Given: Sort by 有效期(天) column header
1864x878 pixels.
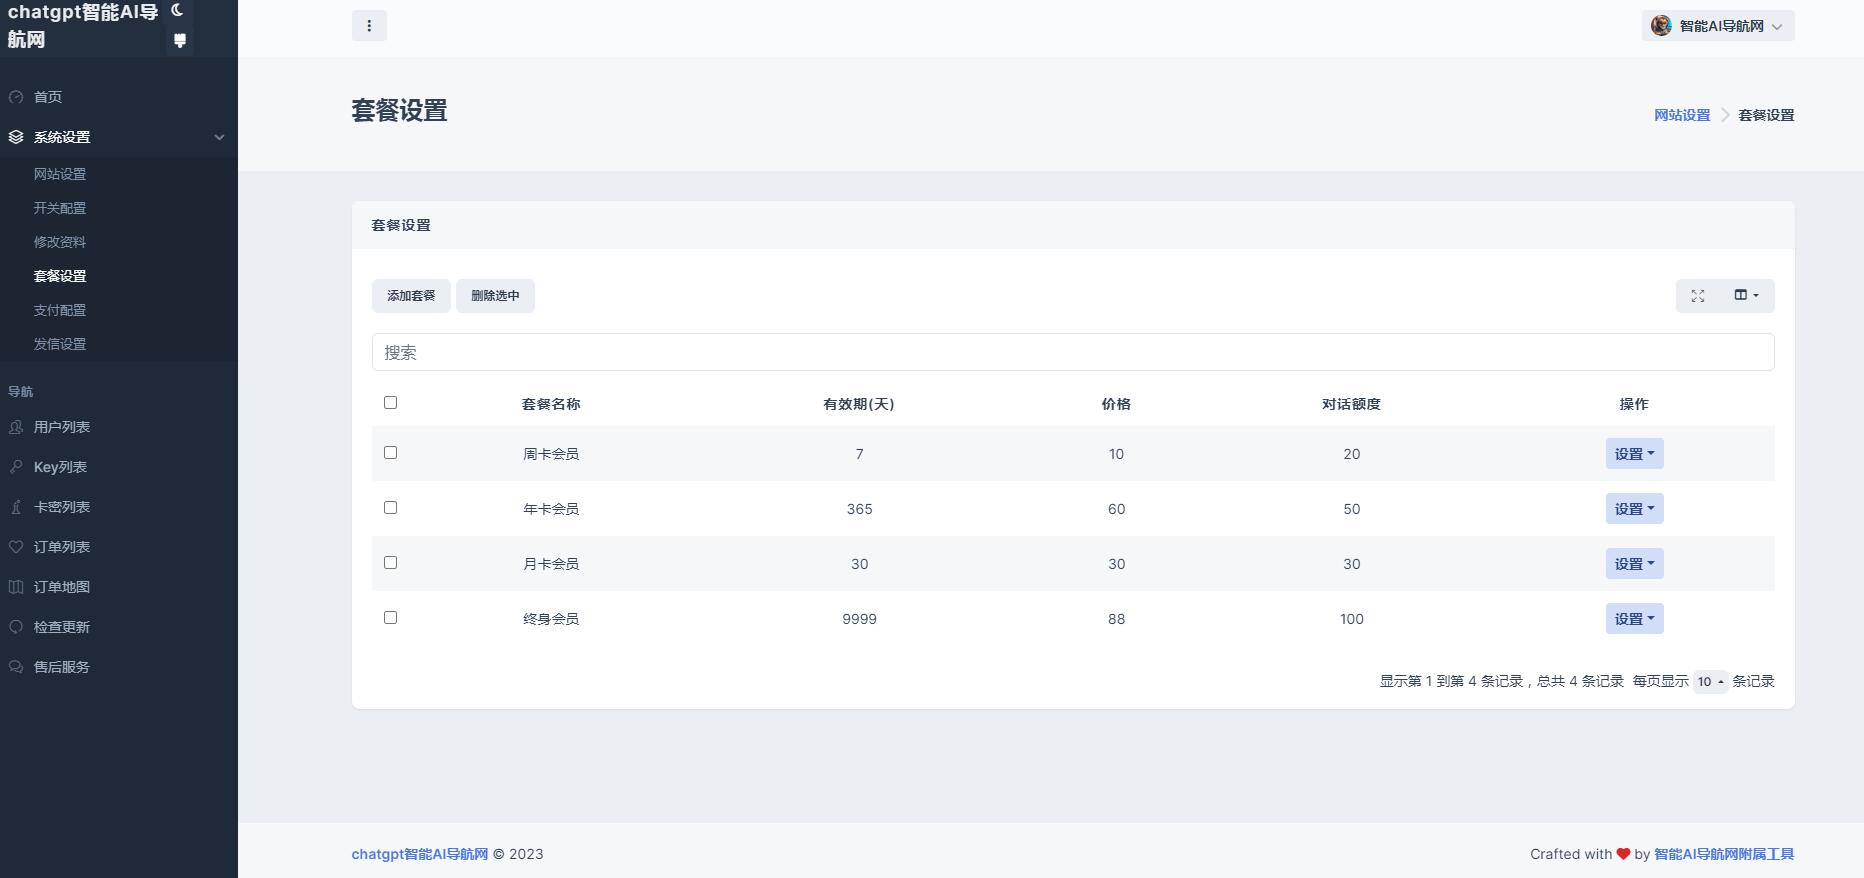Looking at the screenshot, I should [859, 404].
